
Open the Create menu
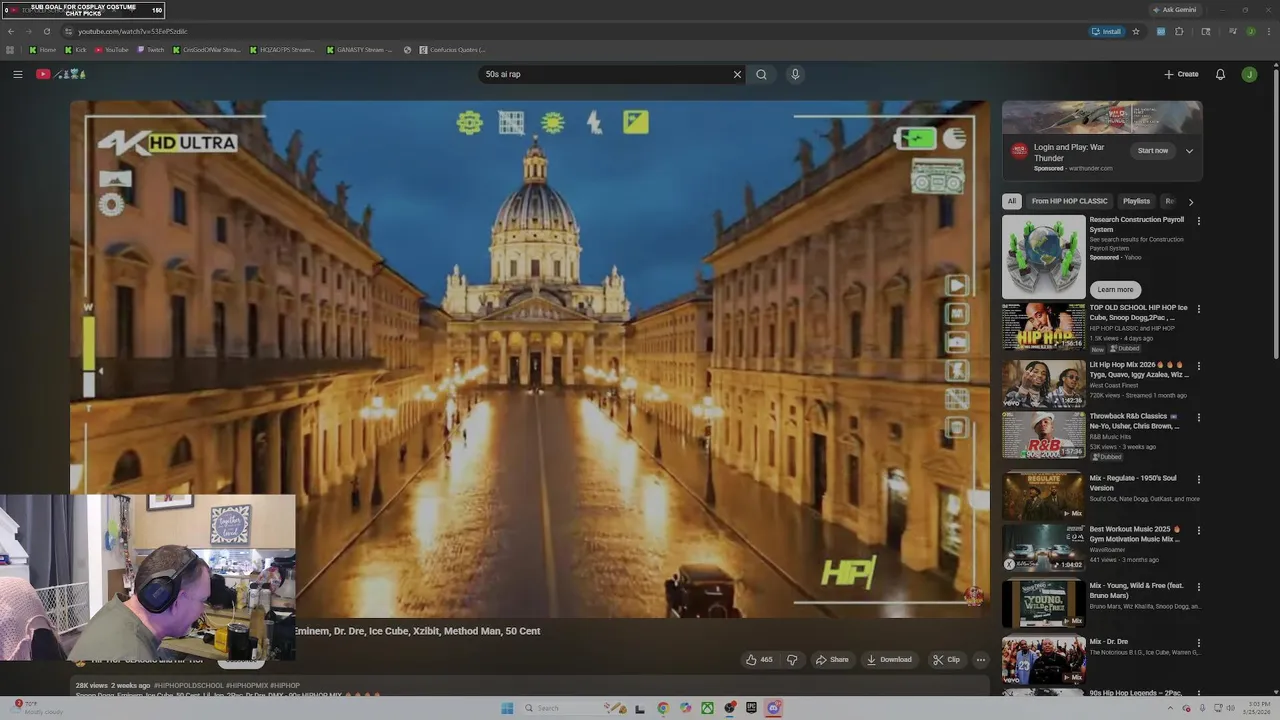coord(1181,74)
